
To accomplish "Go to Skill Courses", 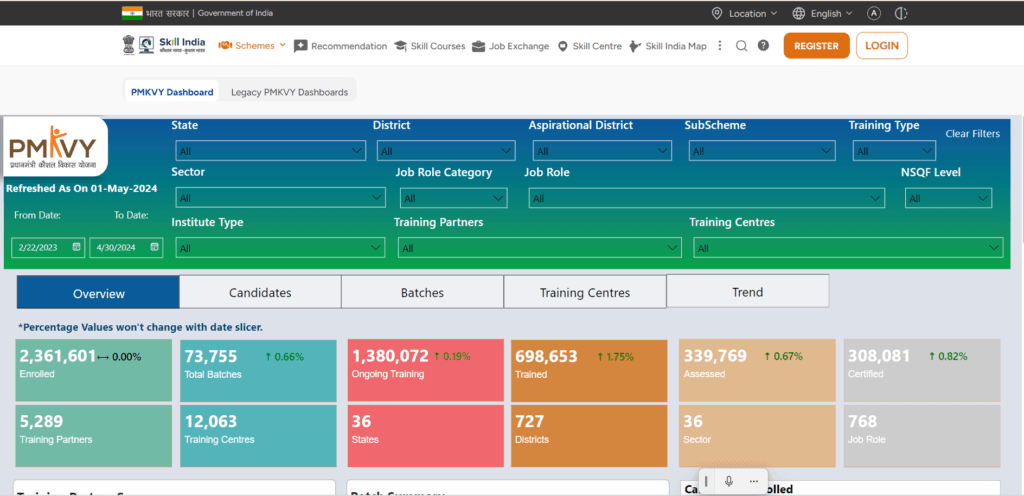I will click(x=430, y=46).
